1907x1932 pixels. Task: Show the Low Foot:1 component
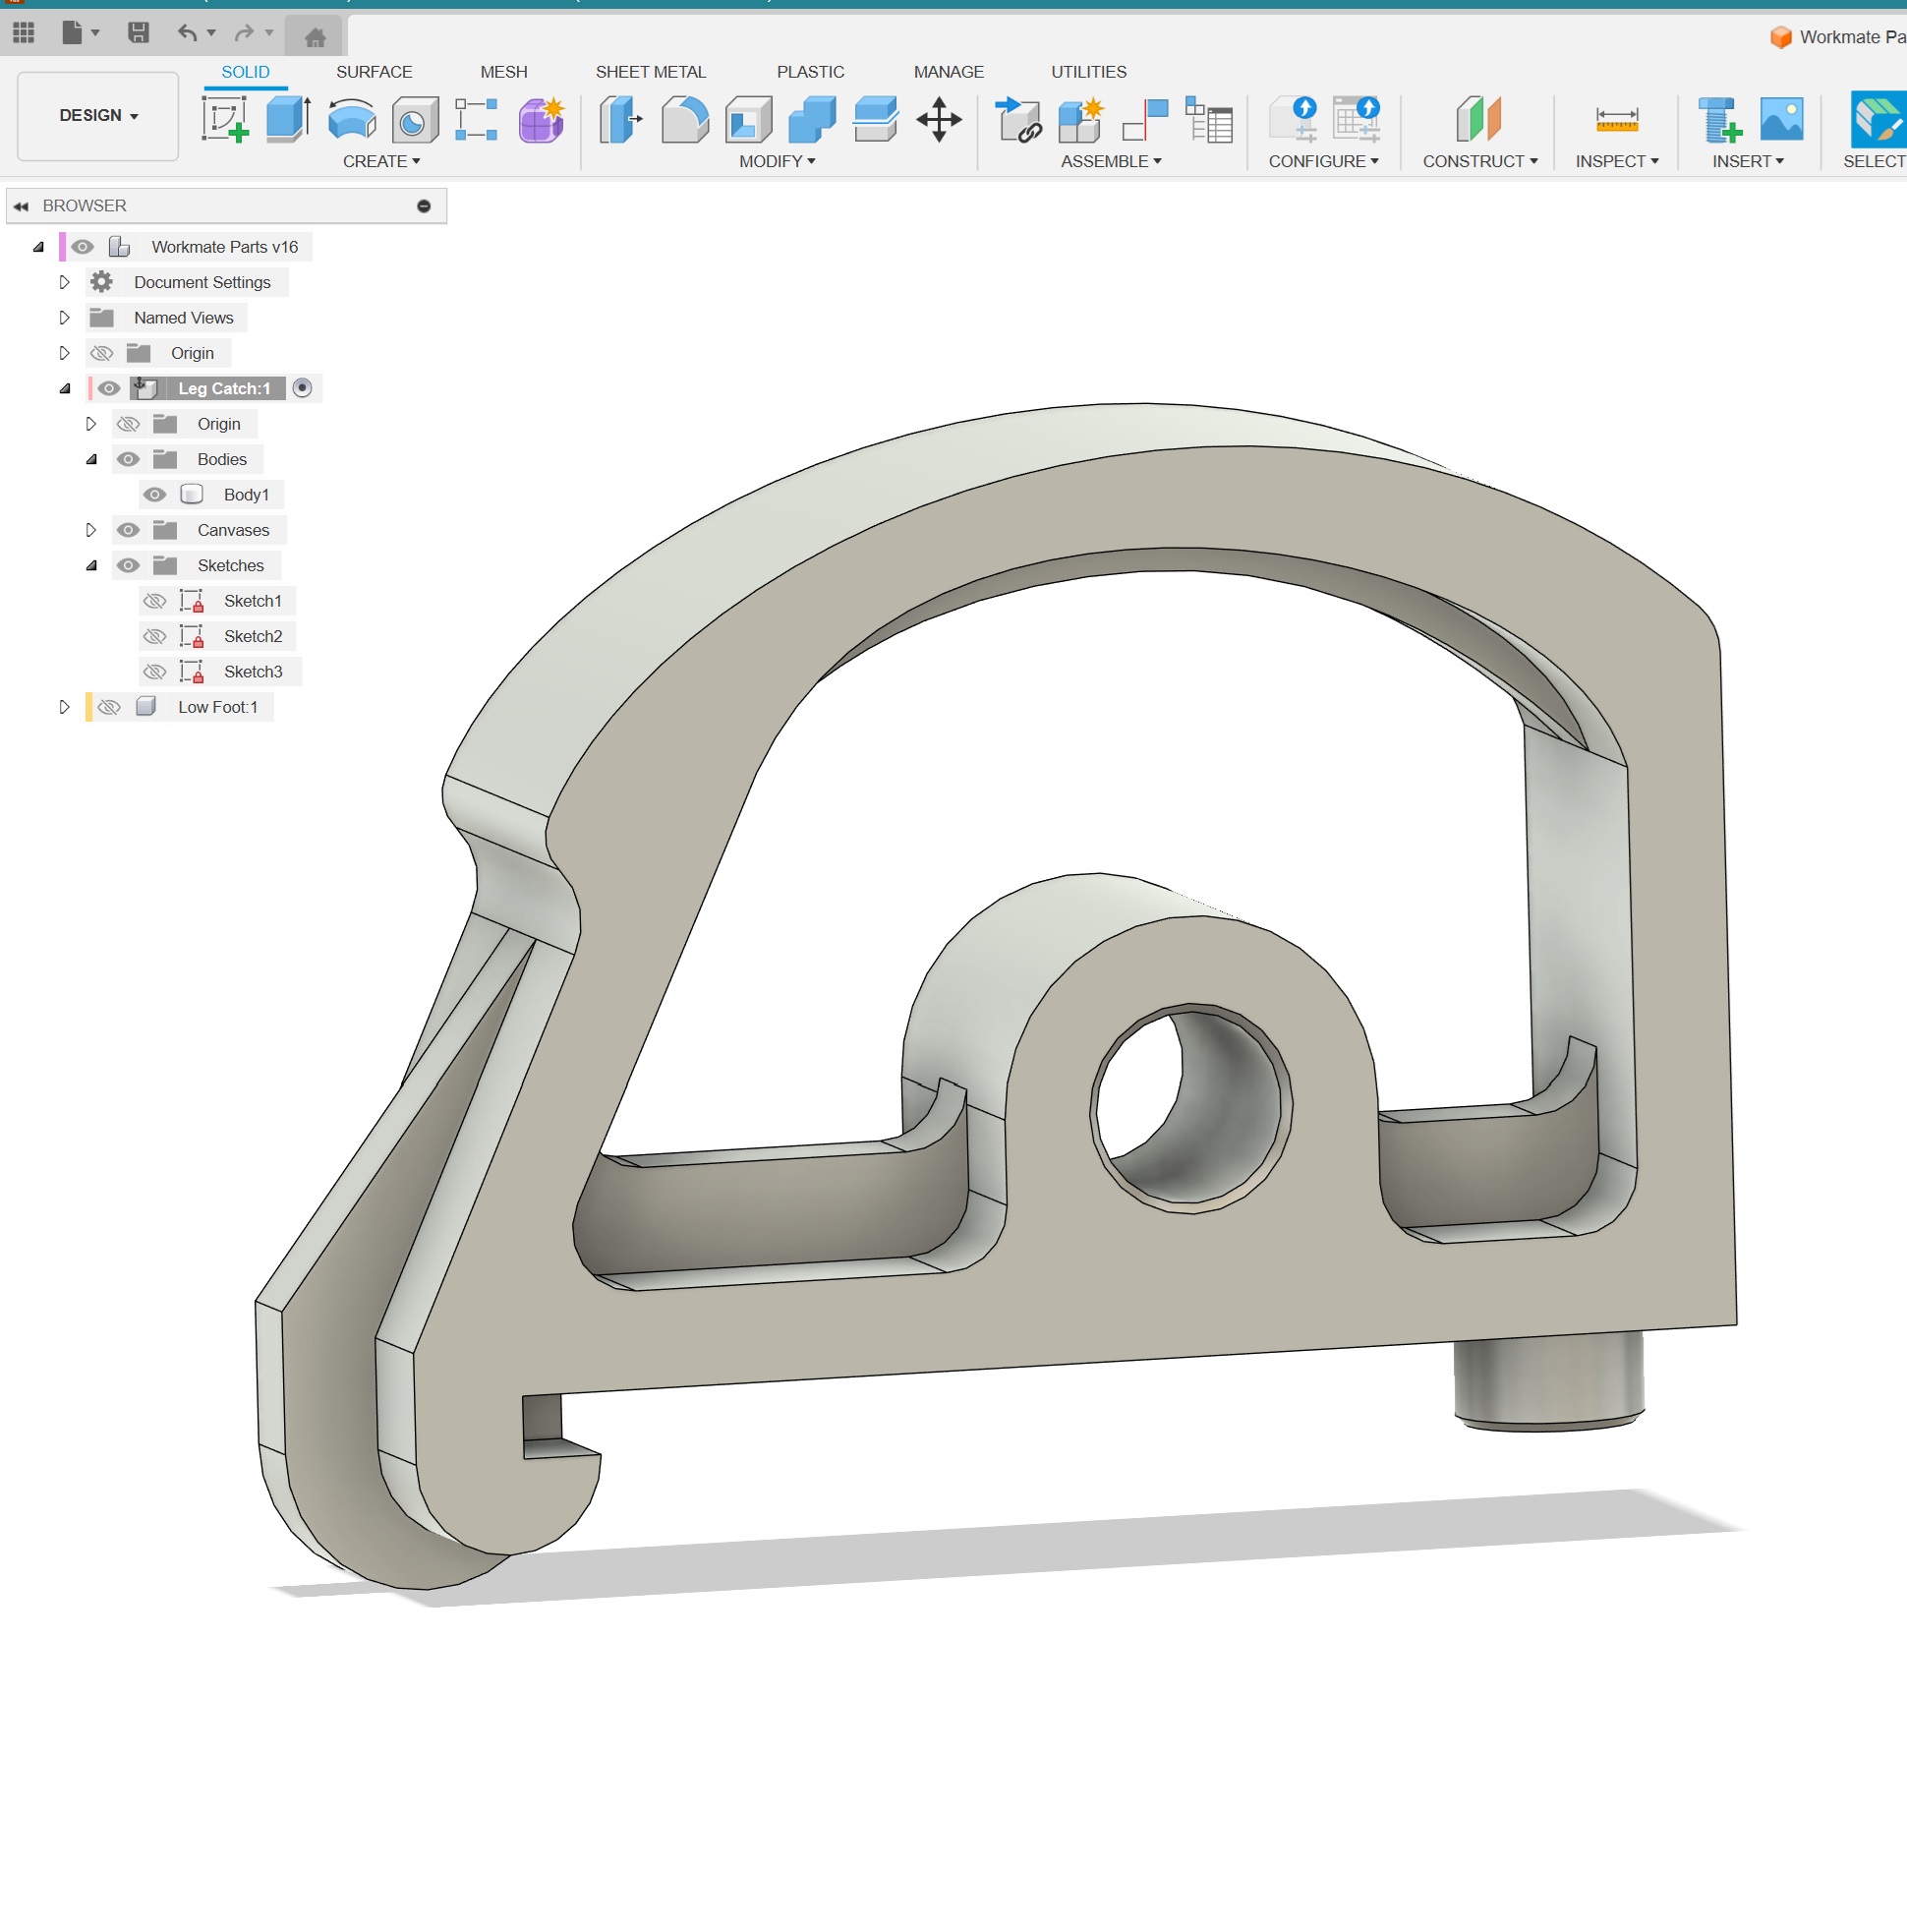tap(108, 708)
